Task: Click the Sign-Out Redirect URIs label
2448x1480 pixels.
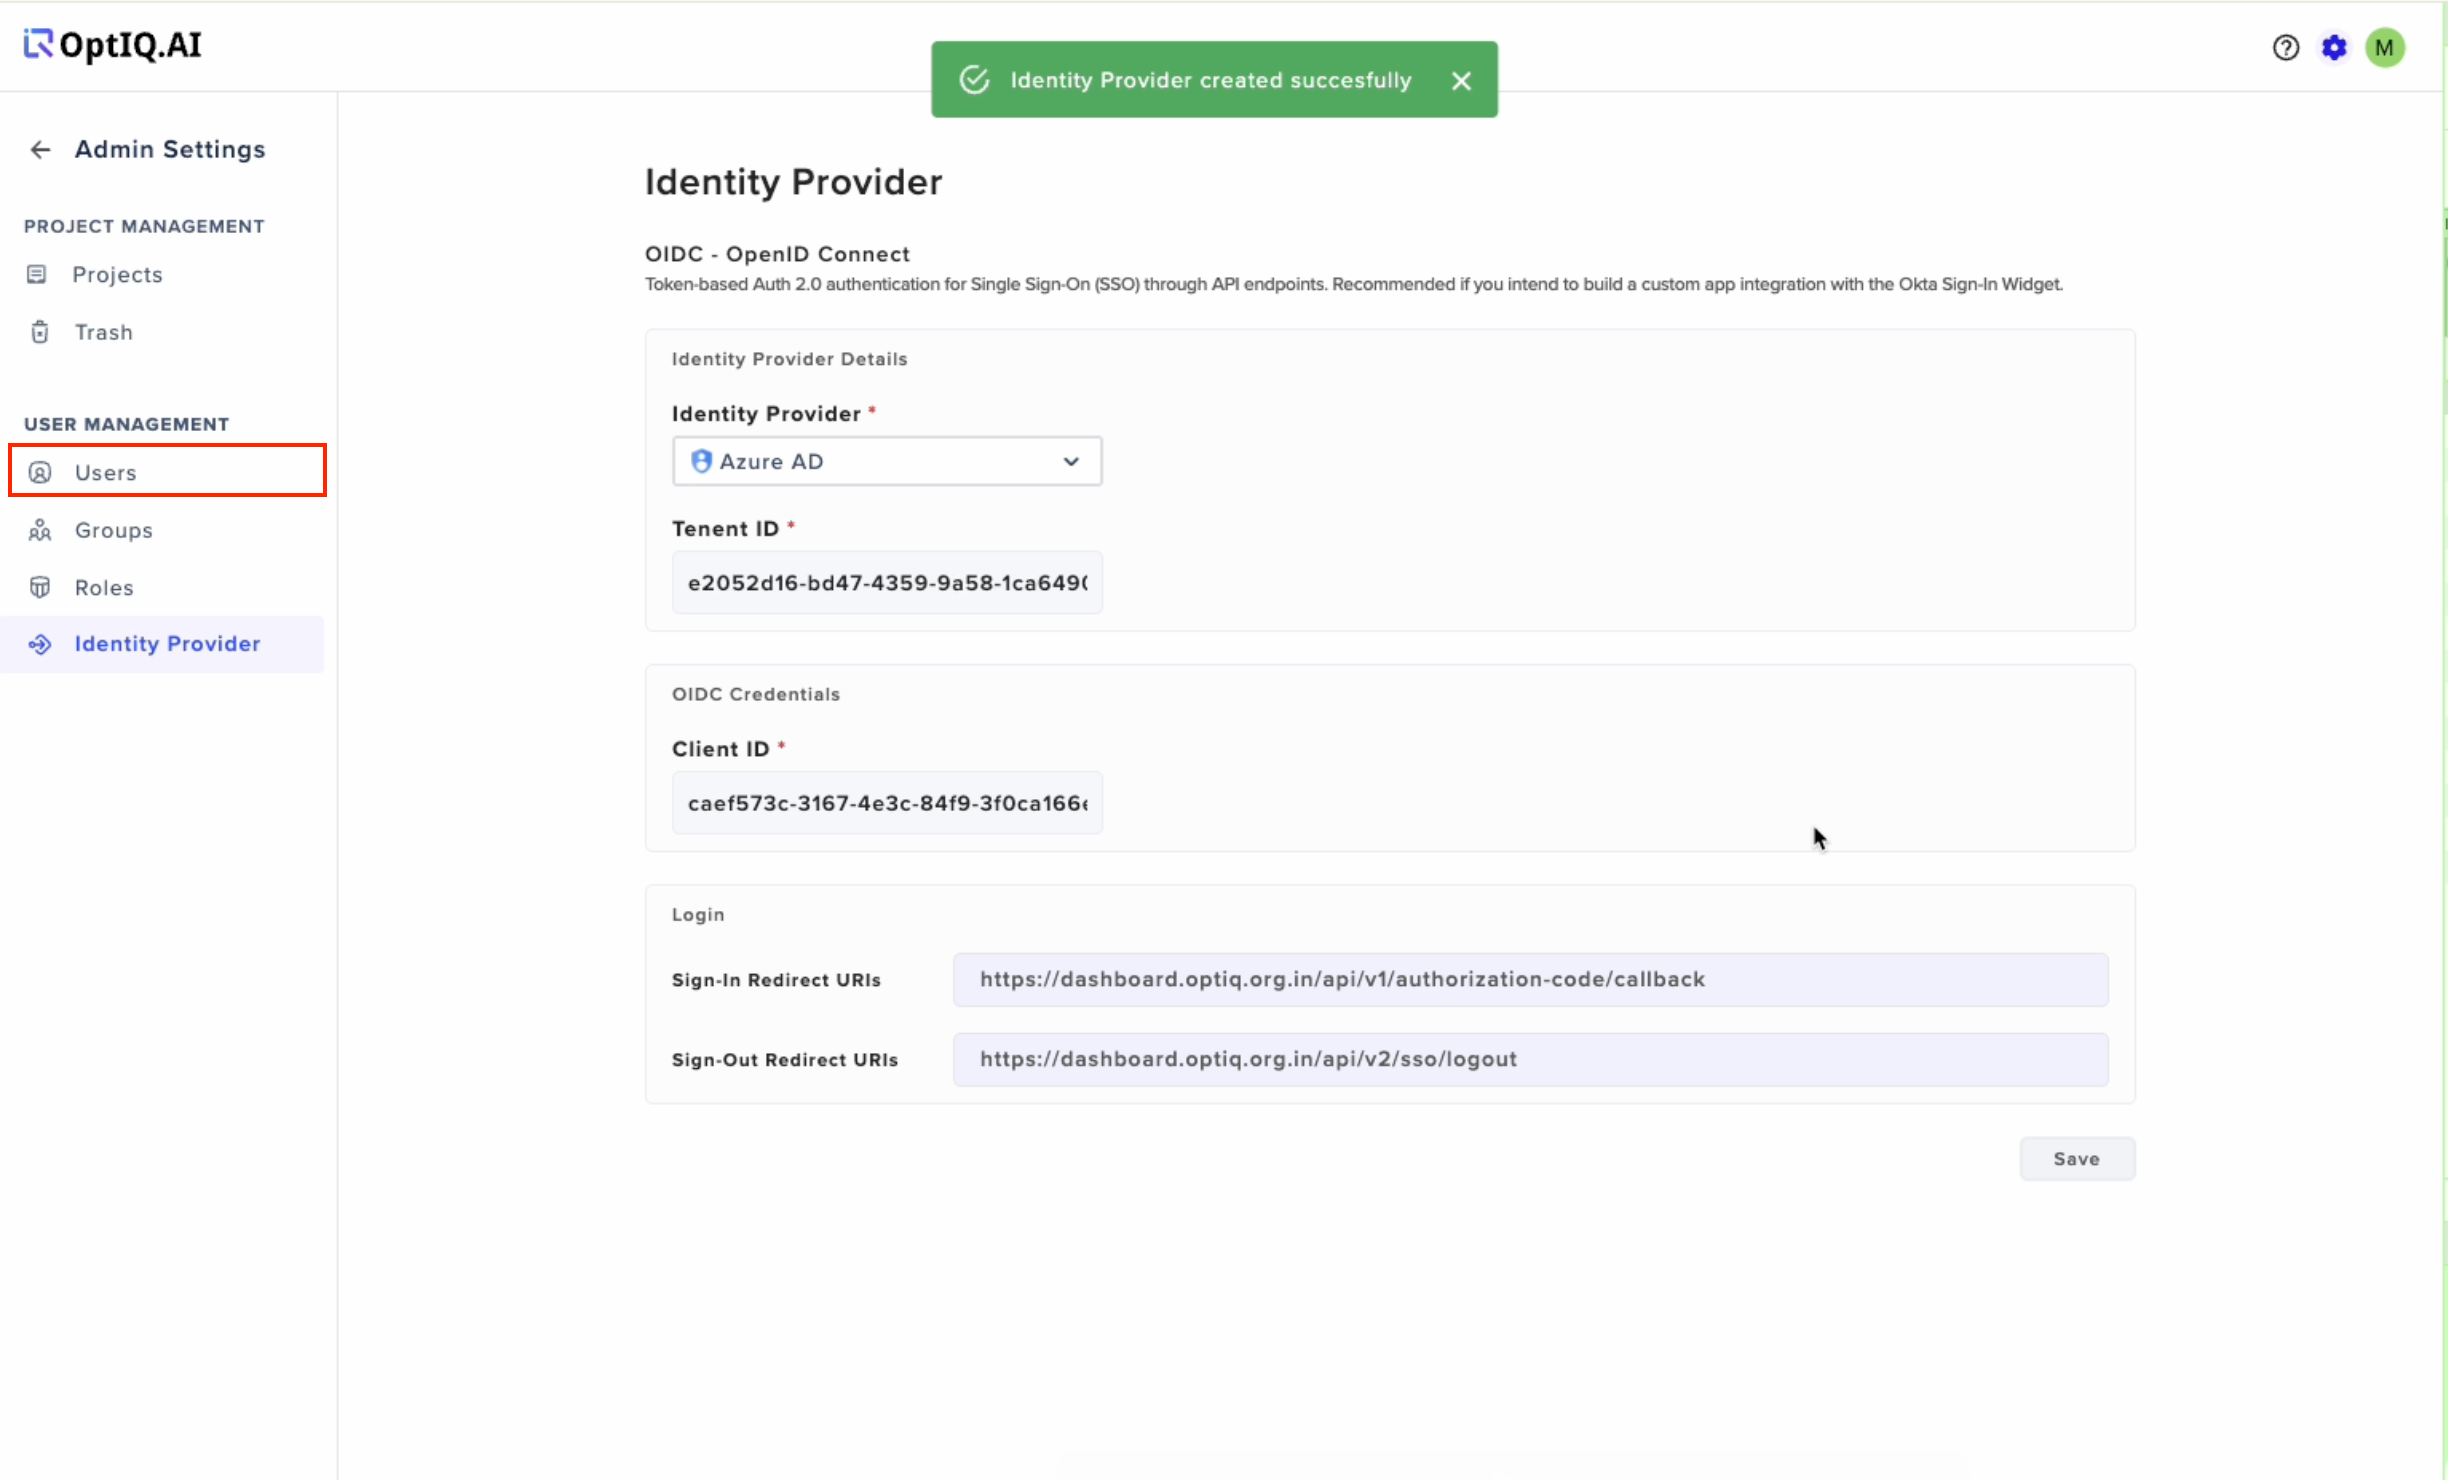Action: click(x=785, y=1060)
